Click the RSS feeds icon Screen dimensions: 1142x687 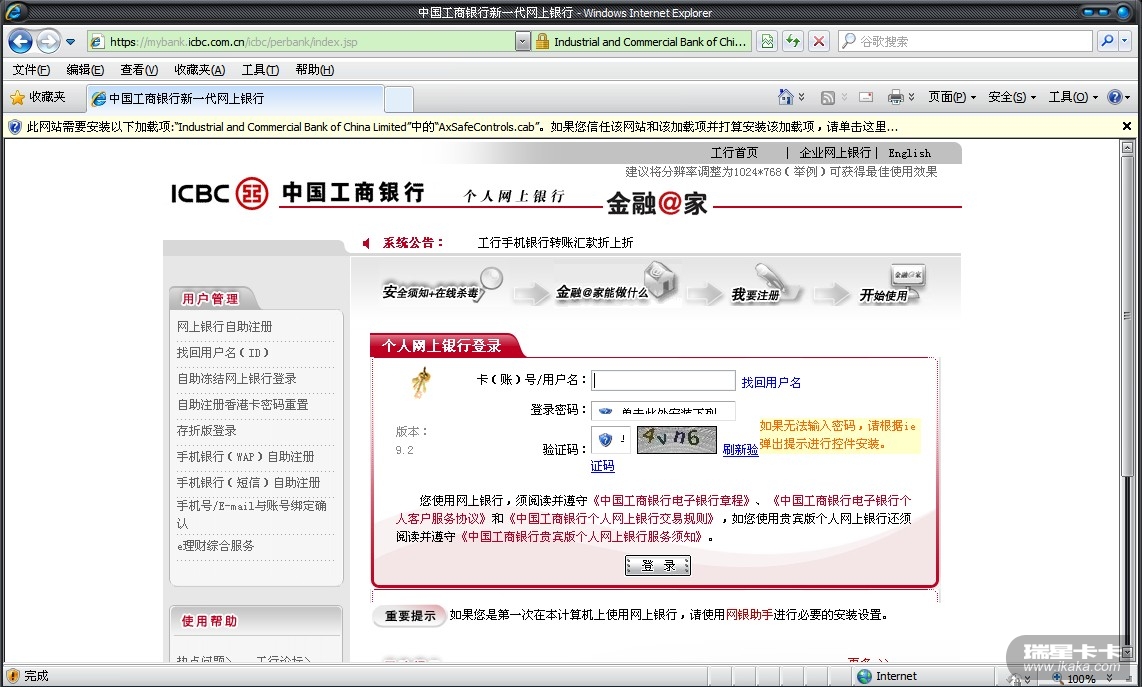(x=827, y=98)
